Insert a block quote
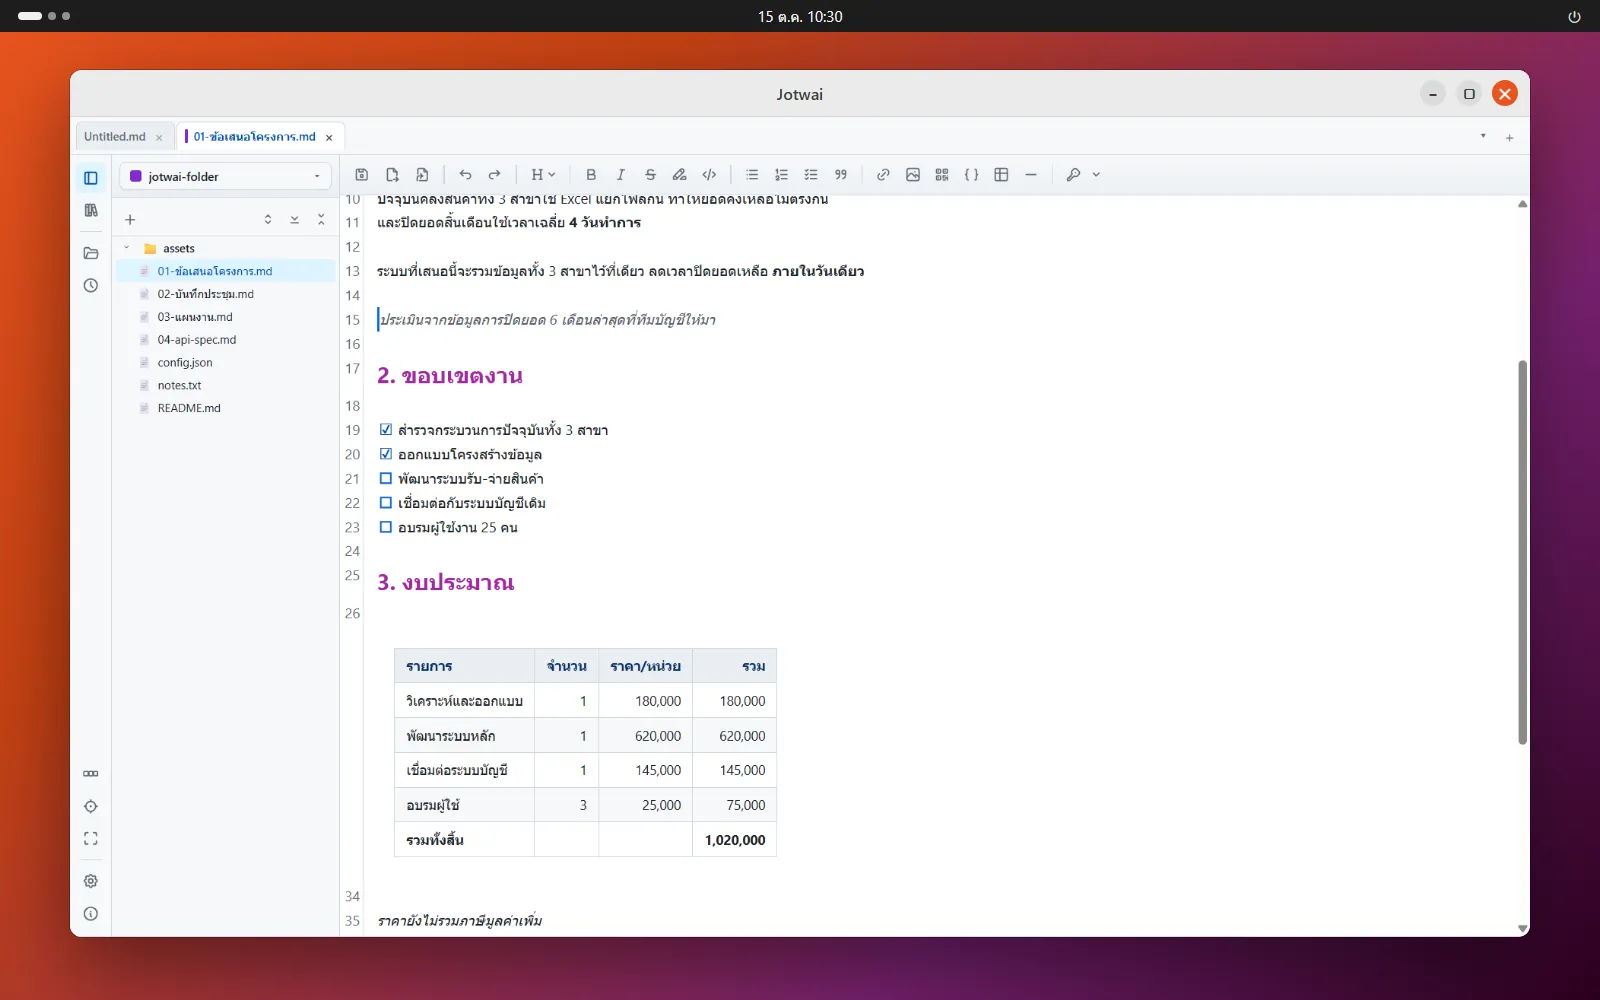Screen dimensions: 1600x1000 pos(841,175)
